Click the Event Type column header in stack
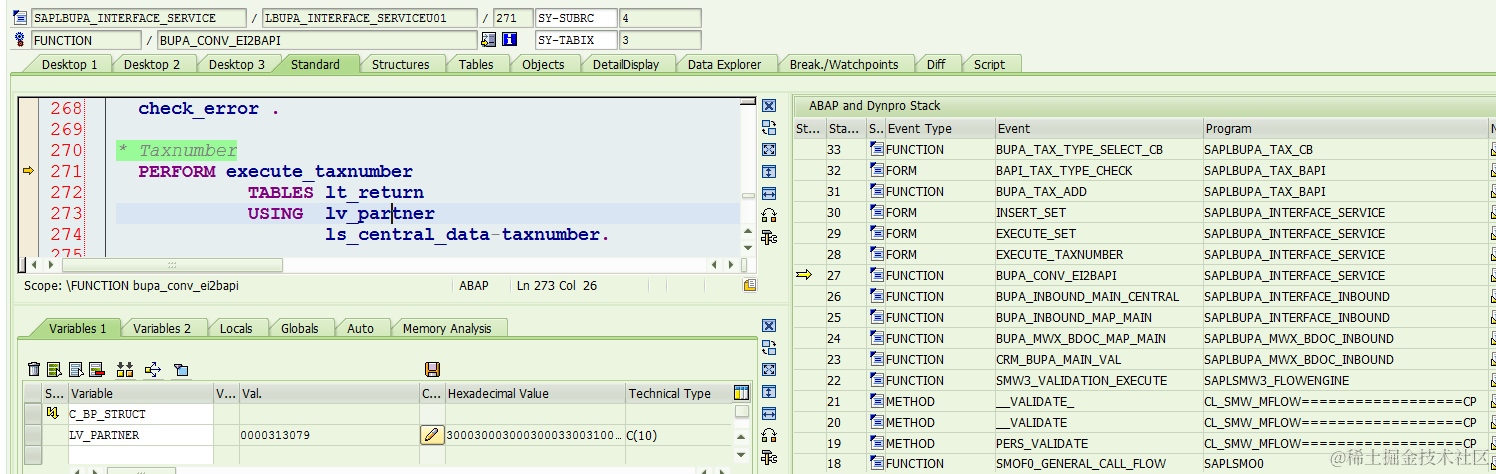 (x=939, y=128)
